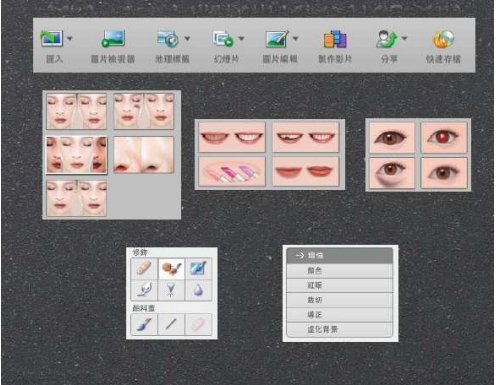Select the water drop blur tool
The image size is (496, 385).
point(198,290)
